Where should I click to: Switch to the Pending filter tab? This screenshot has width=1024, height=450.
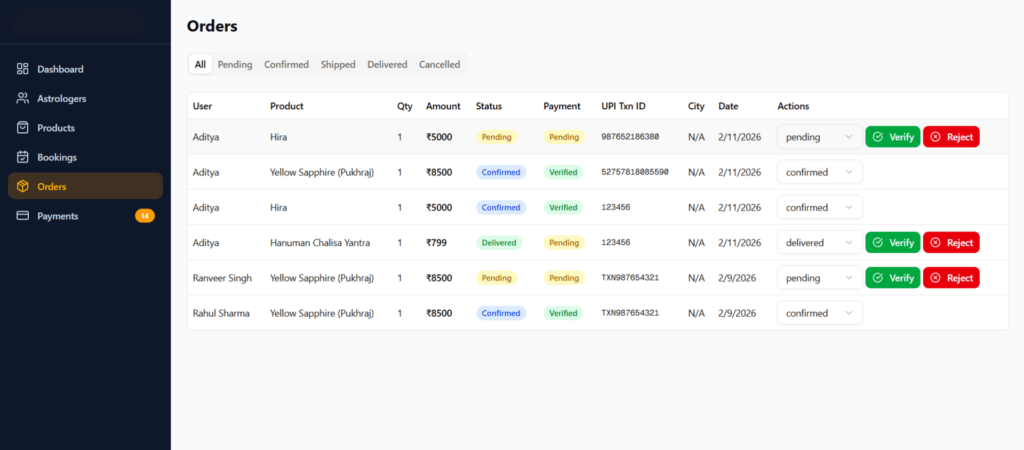[x=235, y=64]
